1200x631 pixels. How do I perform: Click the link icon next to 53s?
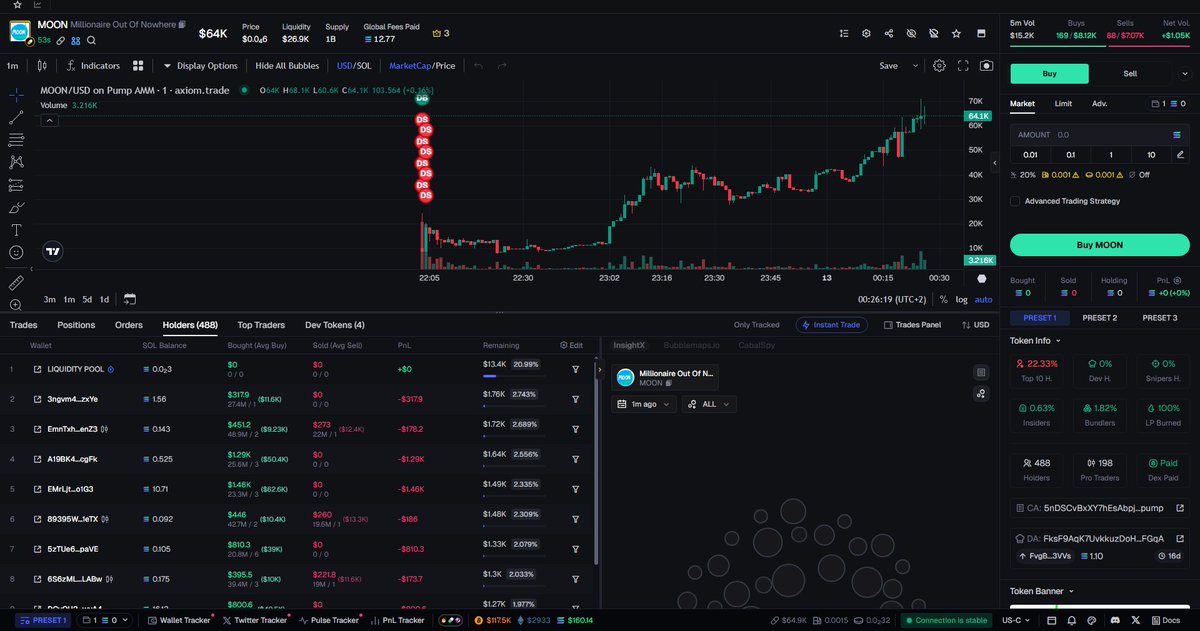[x=61, y=40]
